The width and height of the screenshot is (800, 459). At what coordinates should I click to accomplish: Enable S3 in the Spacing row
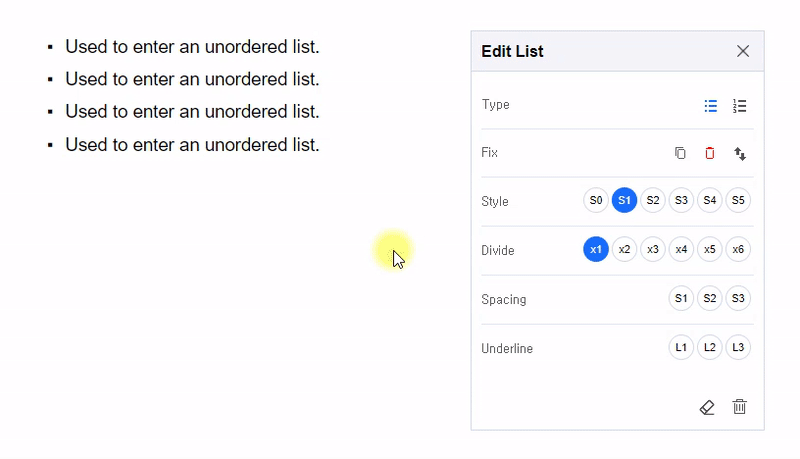click(x=738, y=298)
